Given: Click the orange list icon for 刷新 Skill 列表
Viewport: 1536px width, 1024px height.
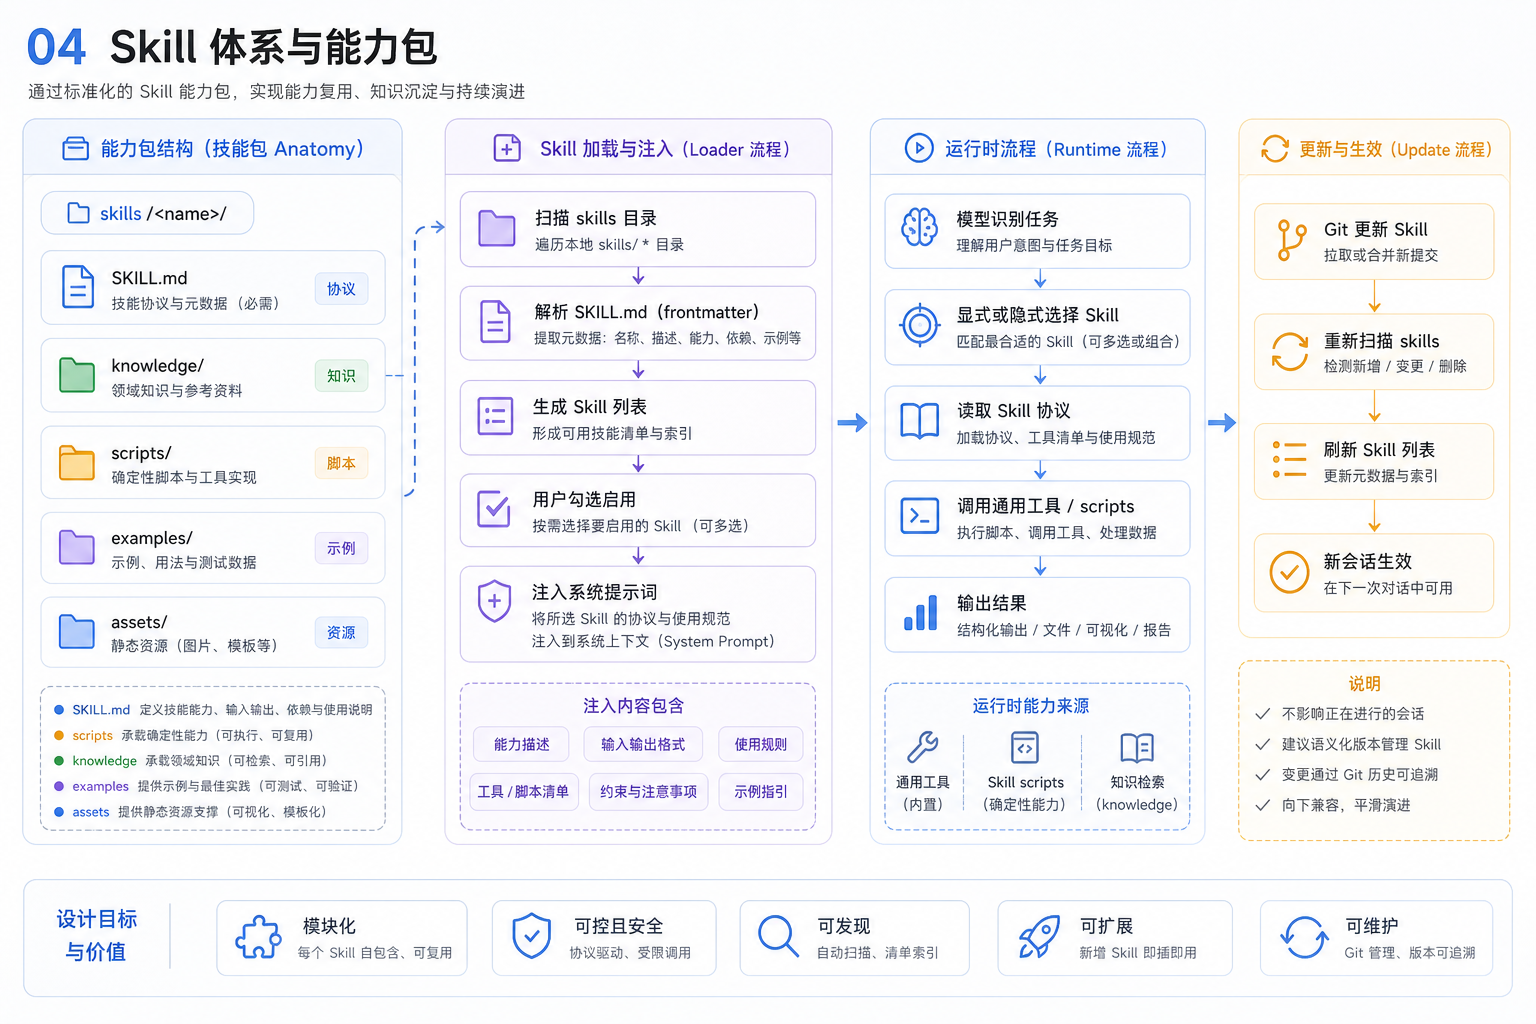Looking at the screenshot, I should [1290, 460].
